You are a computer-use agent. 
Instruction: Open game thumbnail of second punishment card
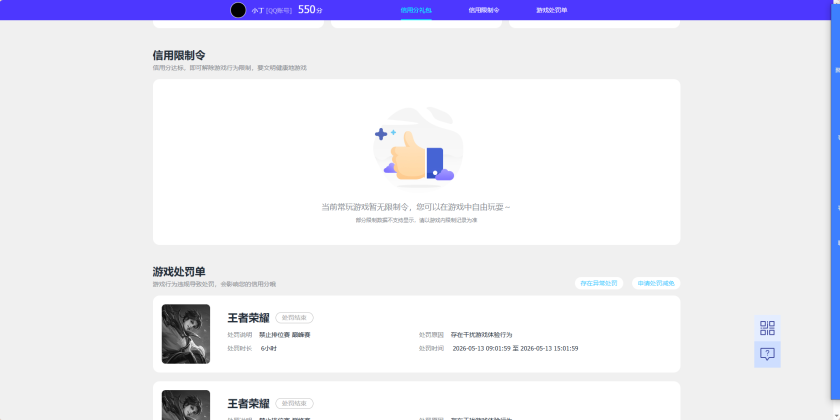[x=186, y=405]
